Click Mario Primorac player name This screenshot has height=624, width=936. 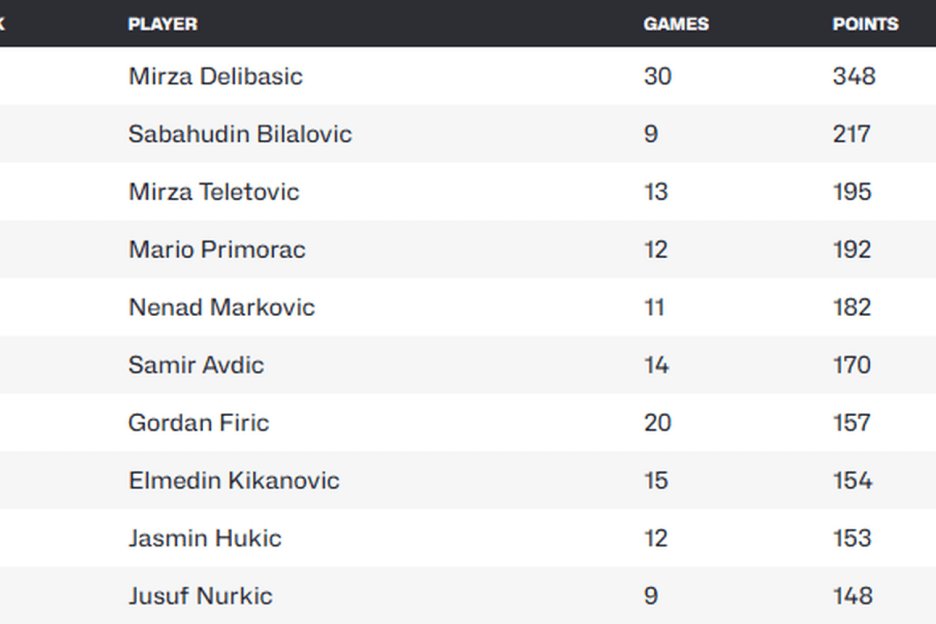click(217, 250)
